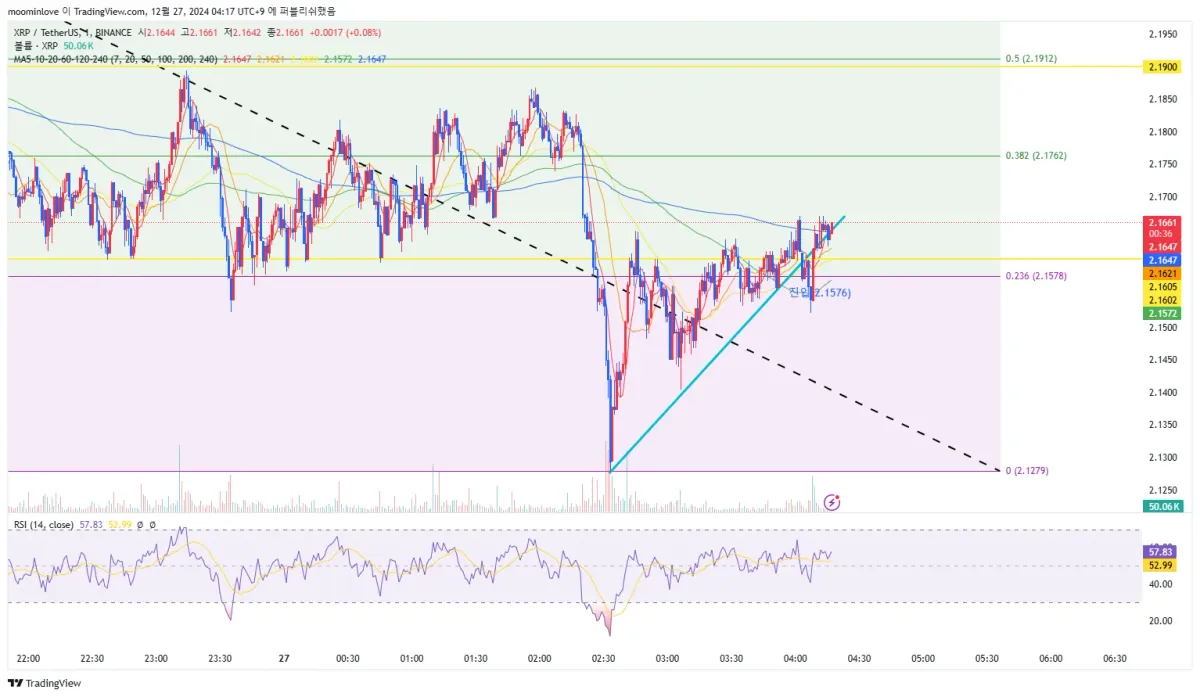Click the 40.00 RSI scale label
Image resolution: width=1200 pixels, height=697 pixels.
1160,584
